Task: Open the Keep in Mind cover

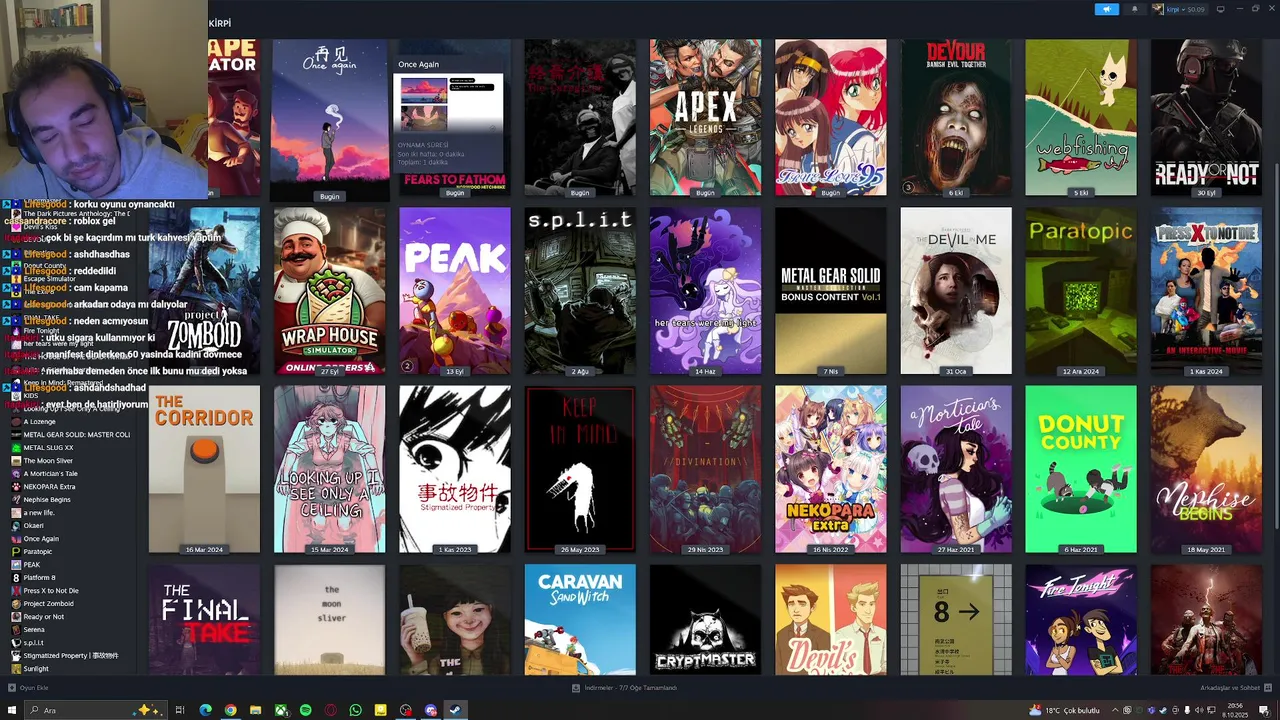Action: pos(580,469)
